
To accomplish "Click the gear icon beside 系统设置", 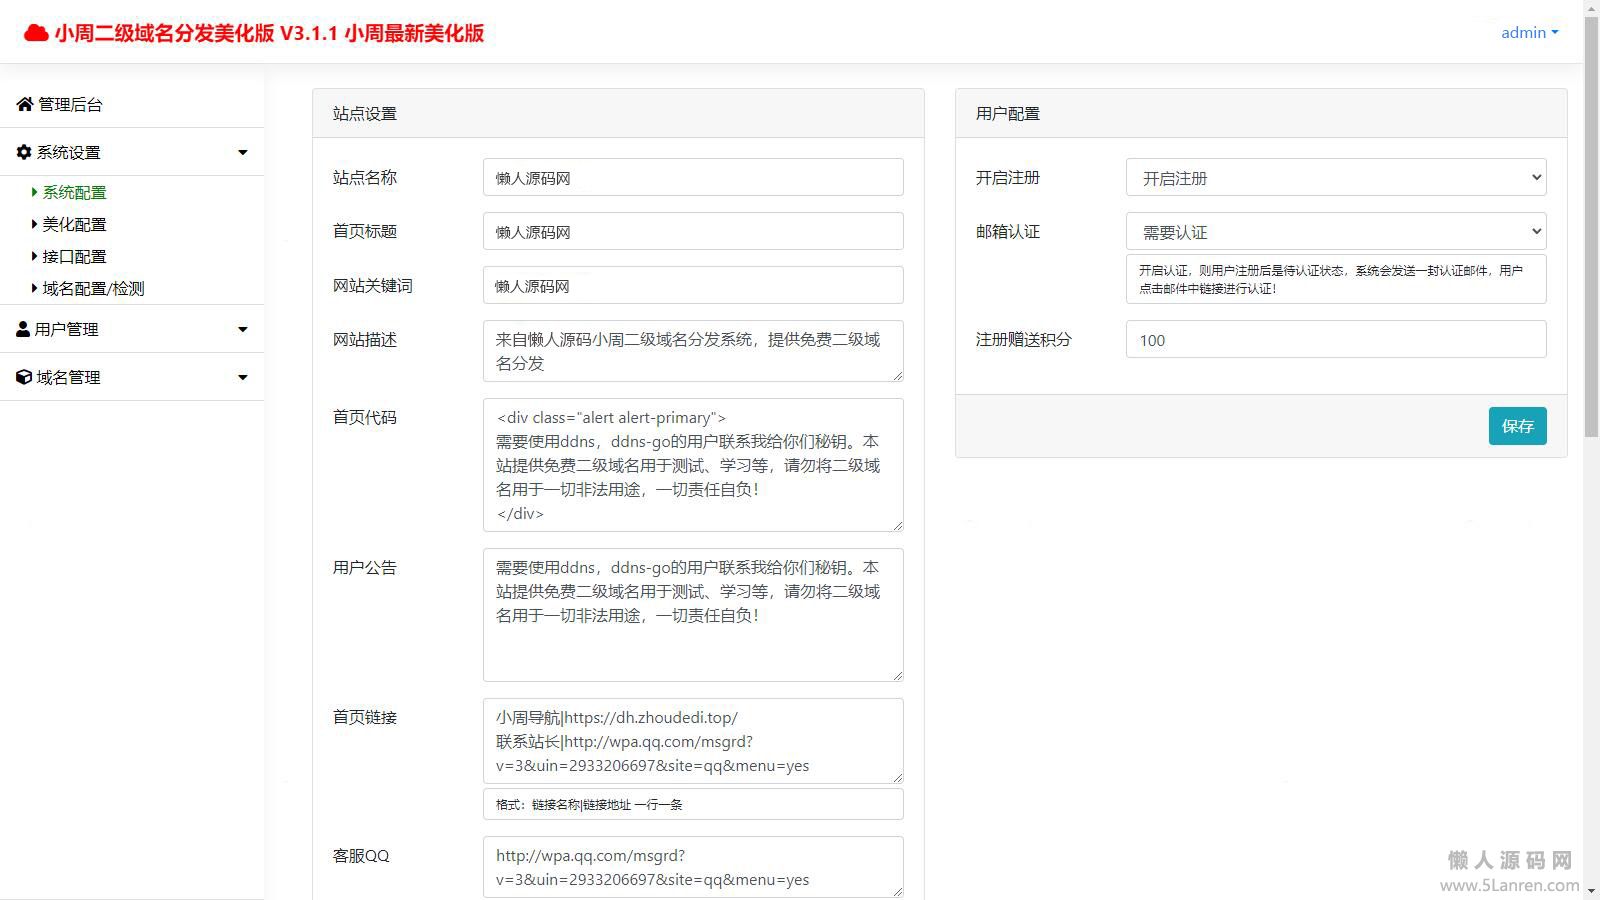I will click(24, 152).
